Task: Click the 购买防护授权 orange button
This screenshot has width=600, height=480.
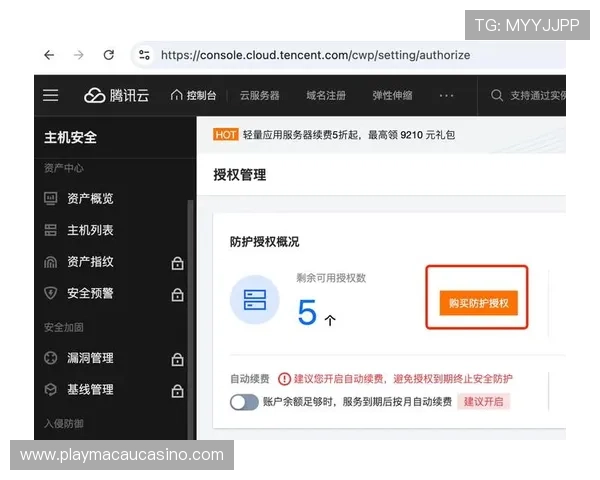Action: [x=479, y=303]
